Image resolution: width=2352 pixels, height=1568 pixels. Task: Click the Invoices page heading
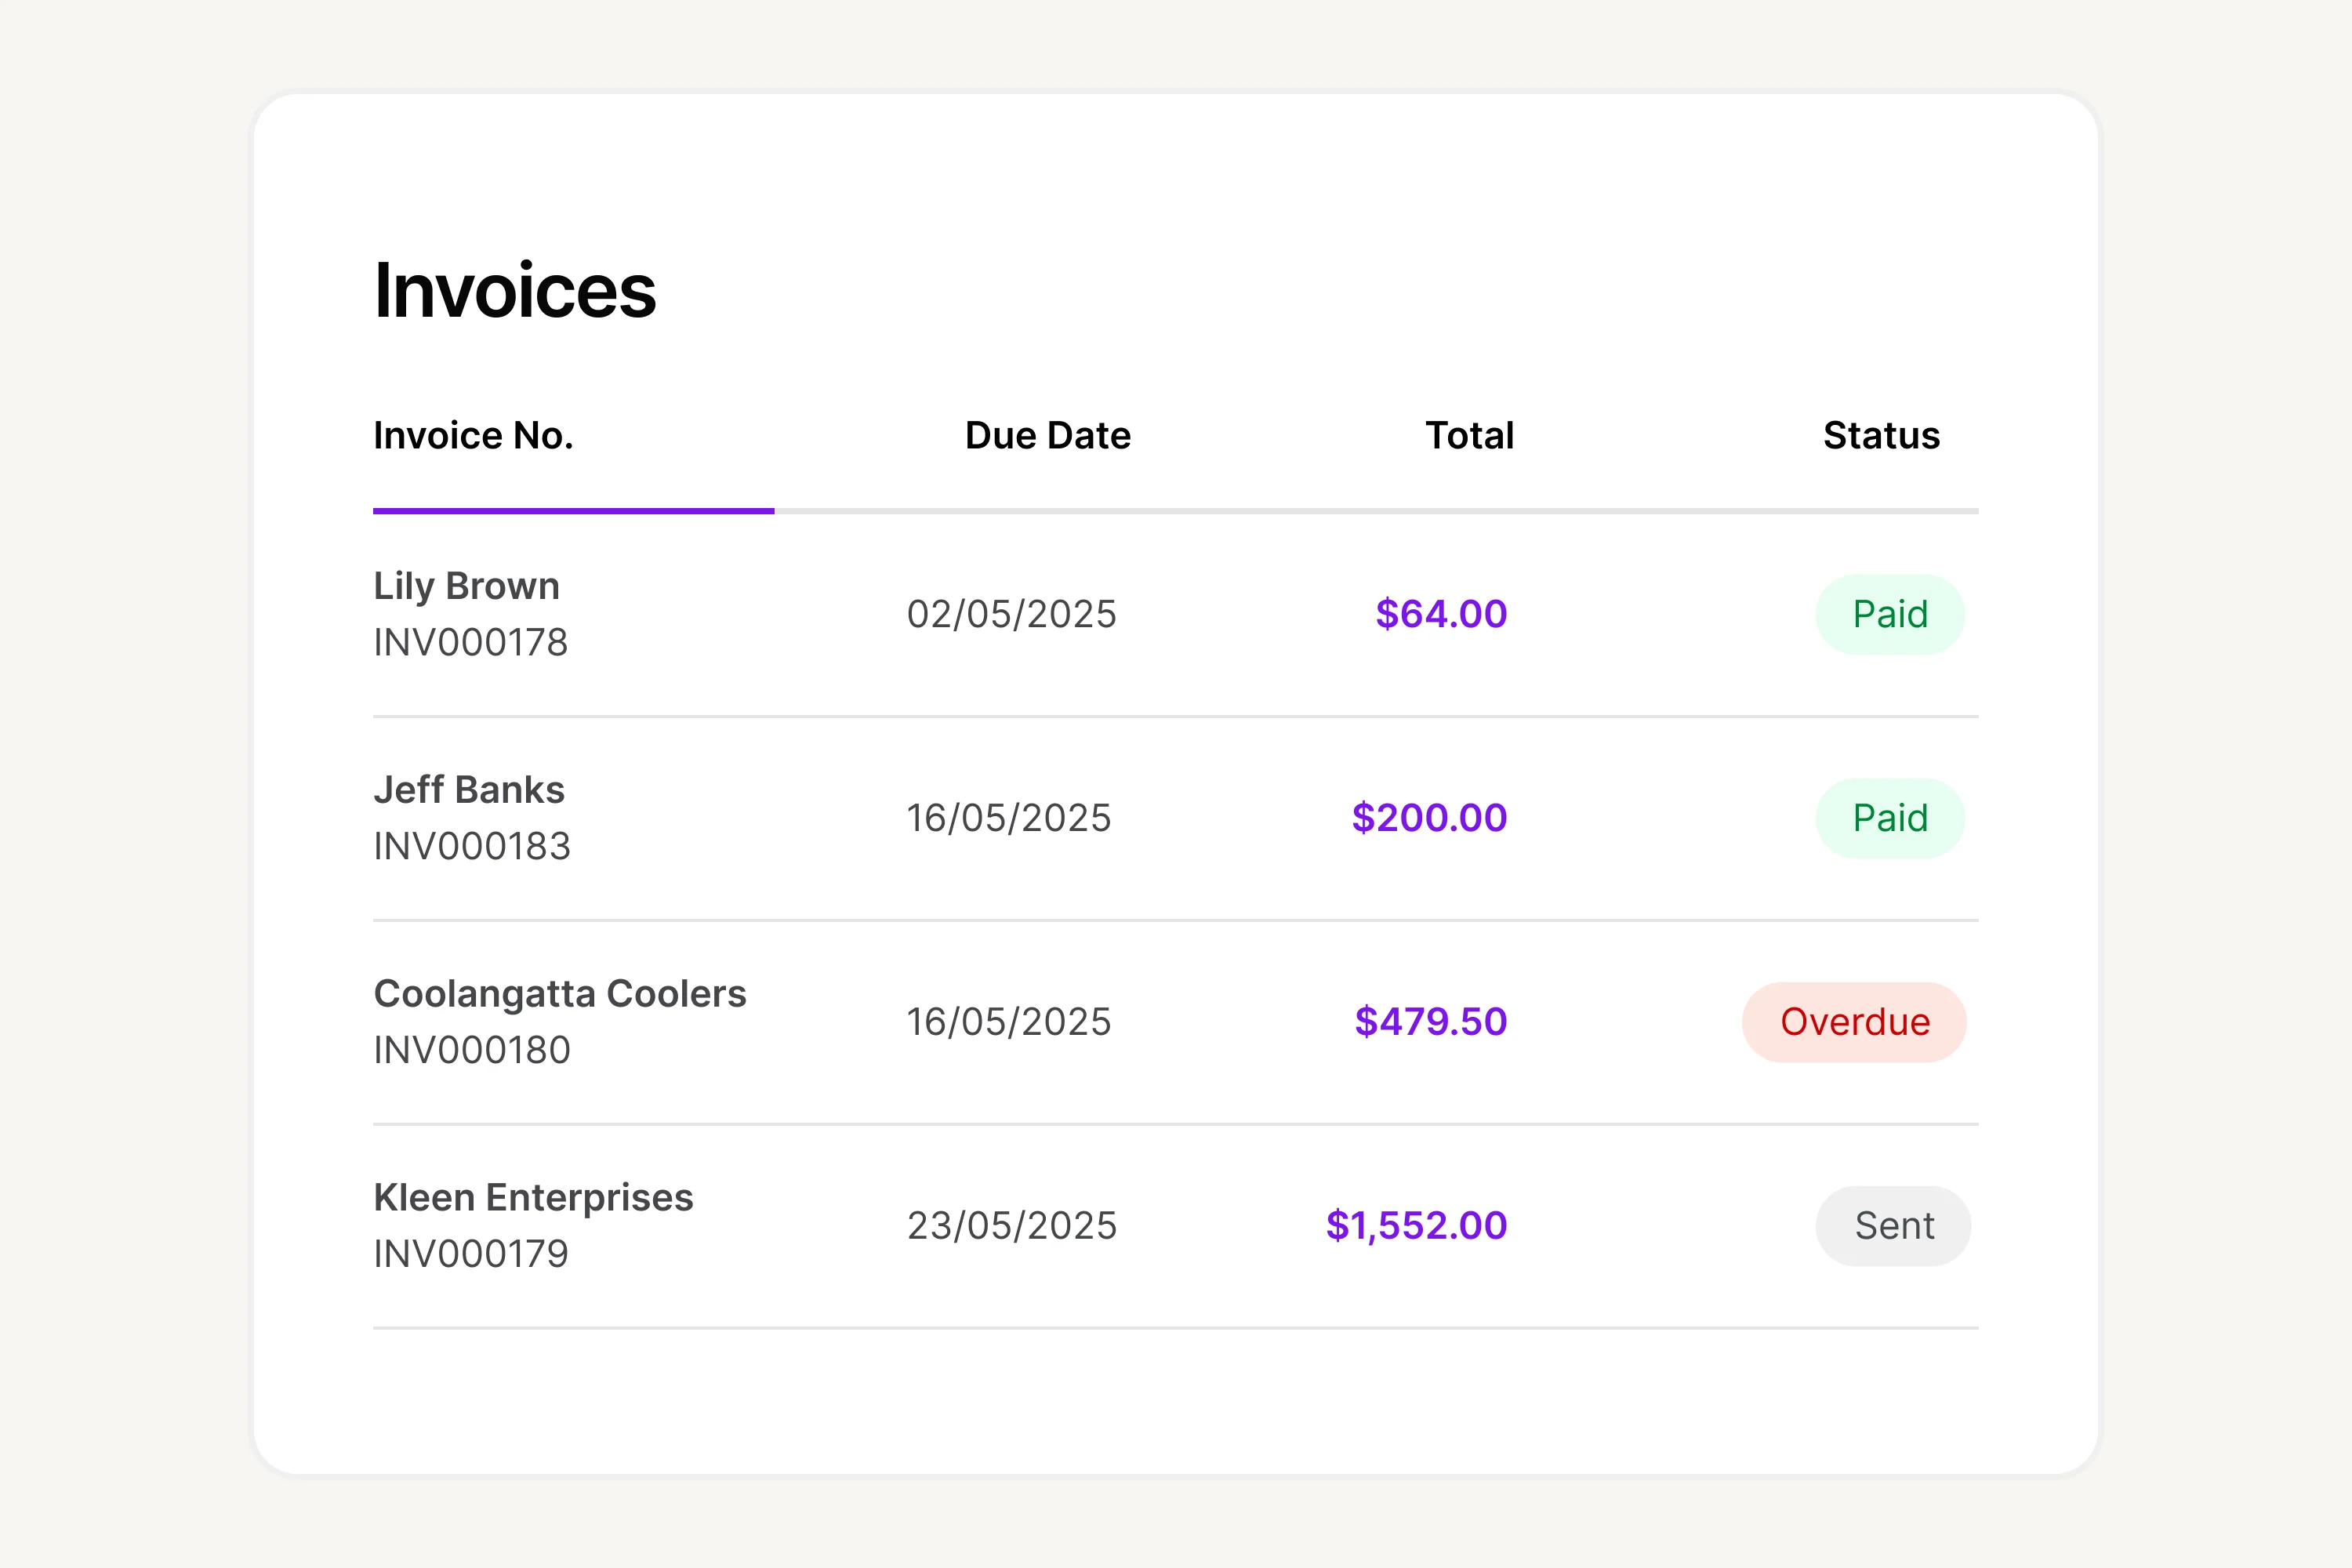(514, 291)
